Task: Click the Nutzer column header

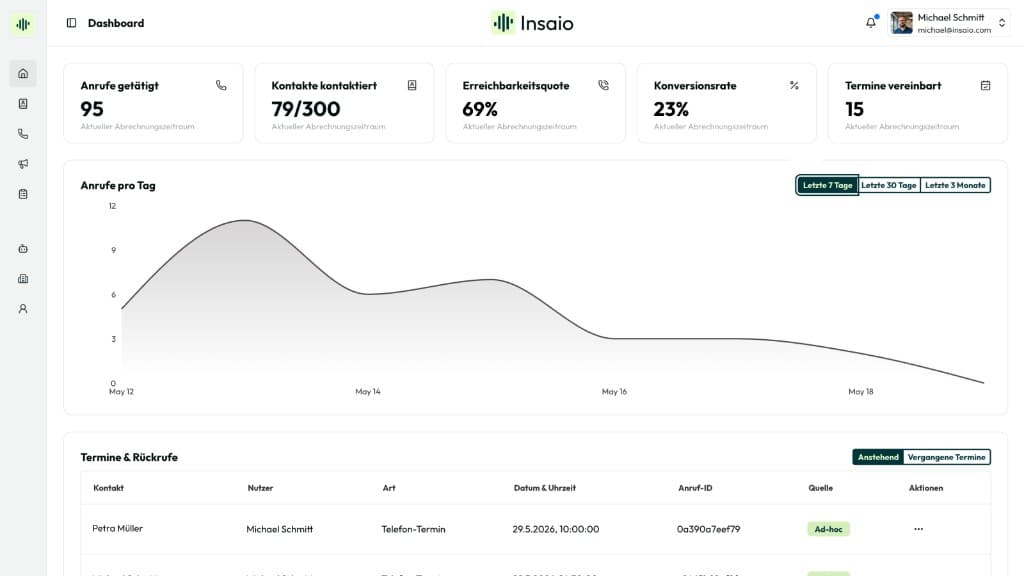Action: pyautogui.click(x=260, y=488)
